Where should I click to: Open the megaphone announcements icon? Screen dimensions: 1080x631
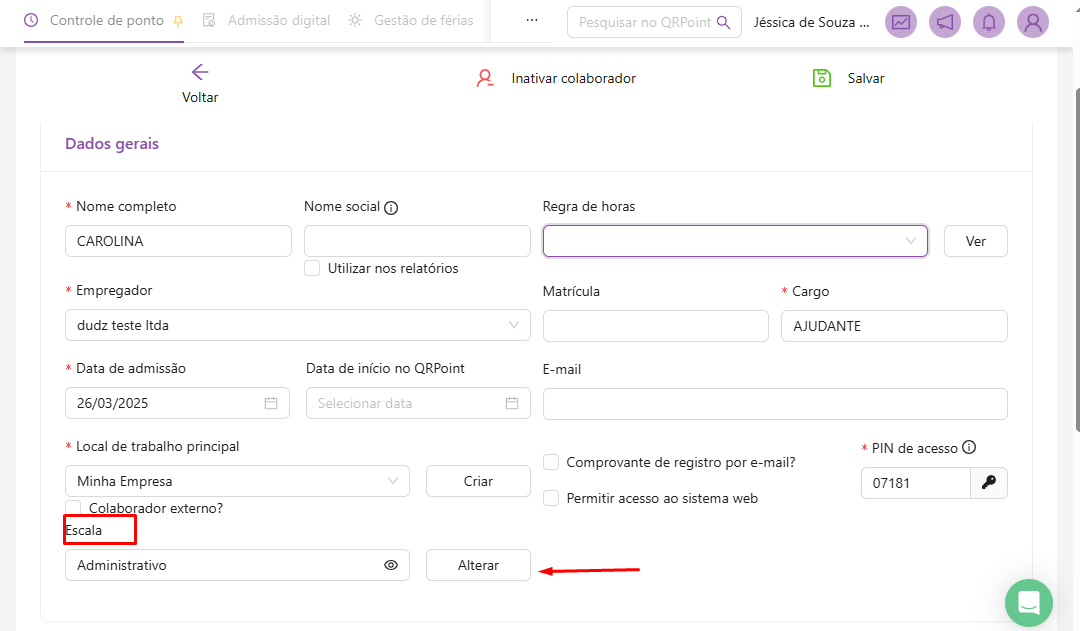pos(945,22)
